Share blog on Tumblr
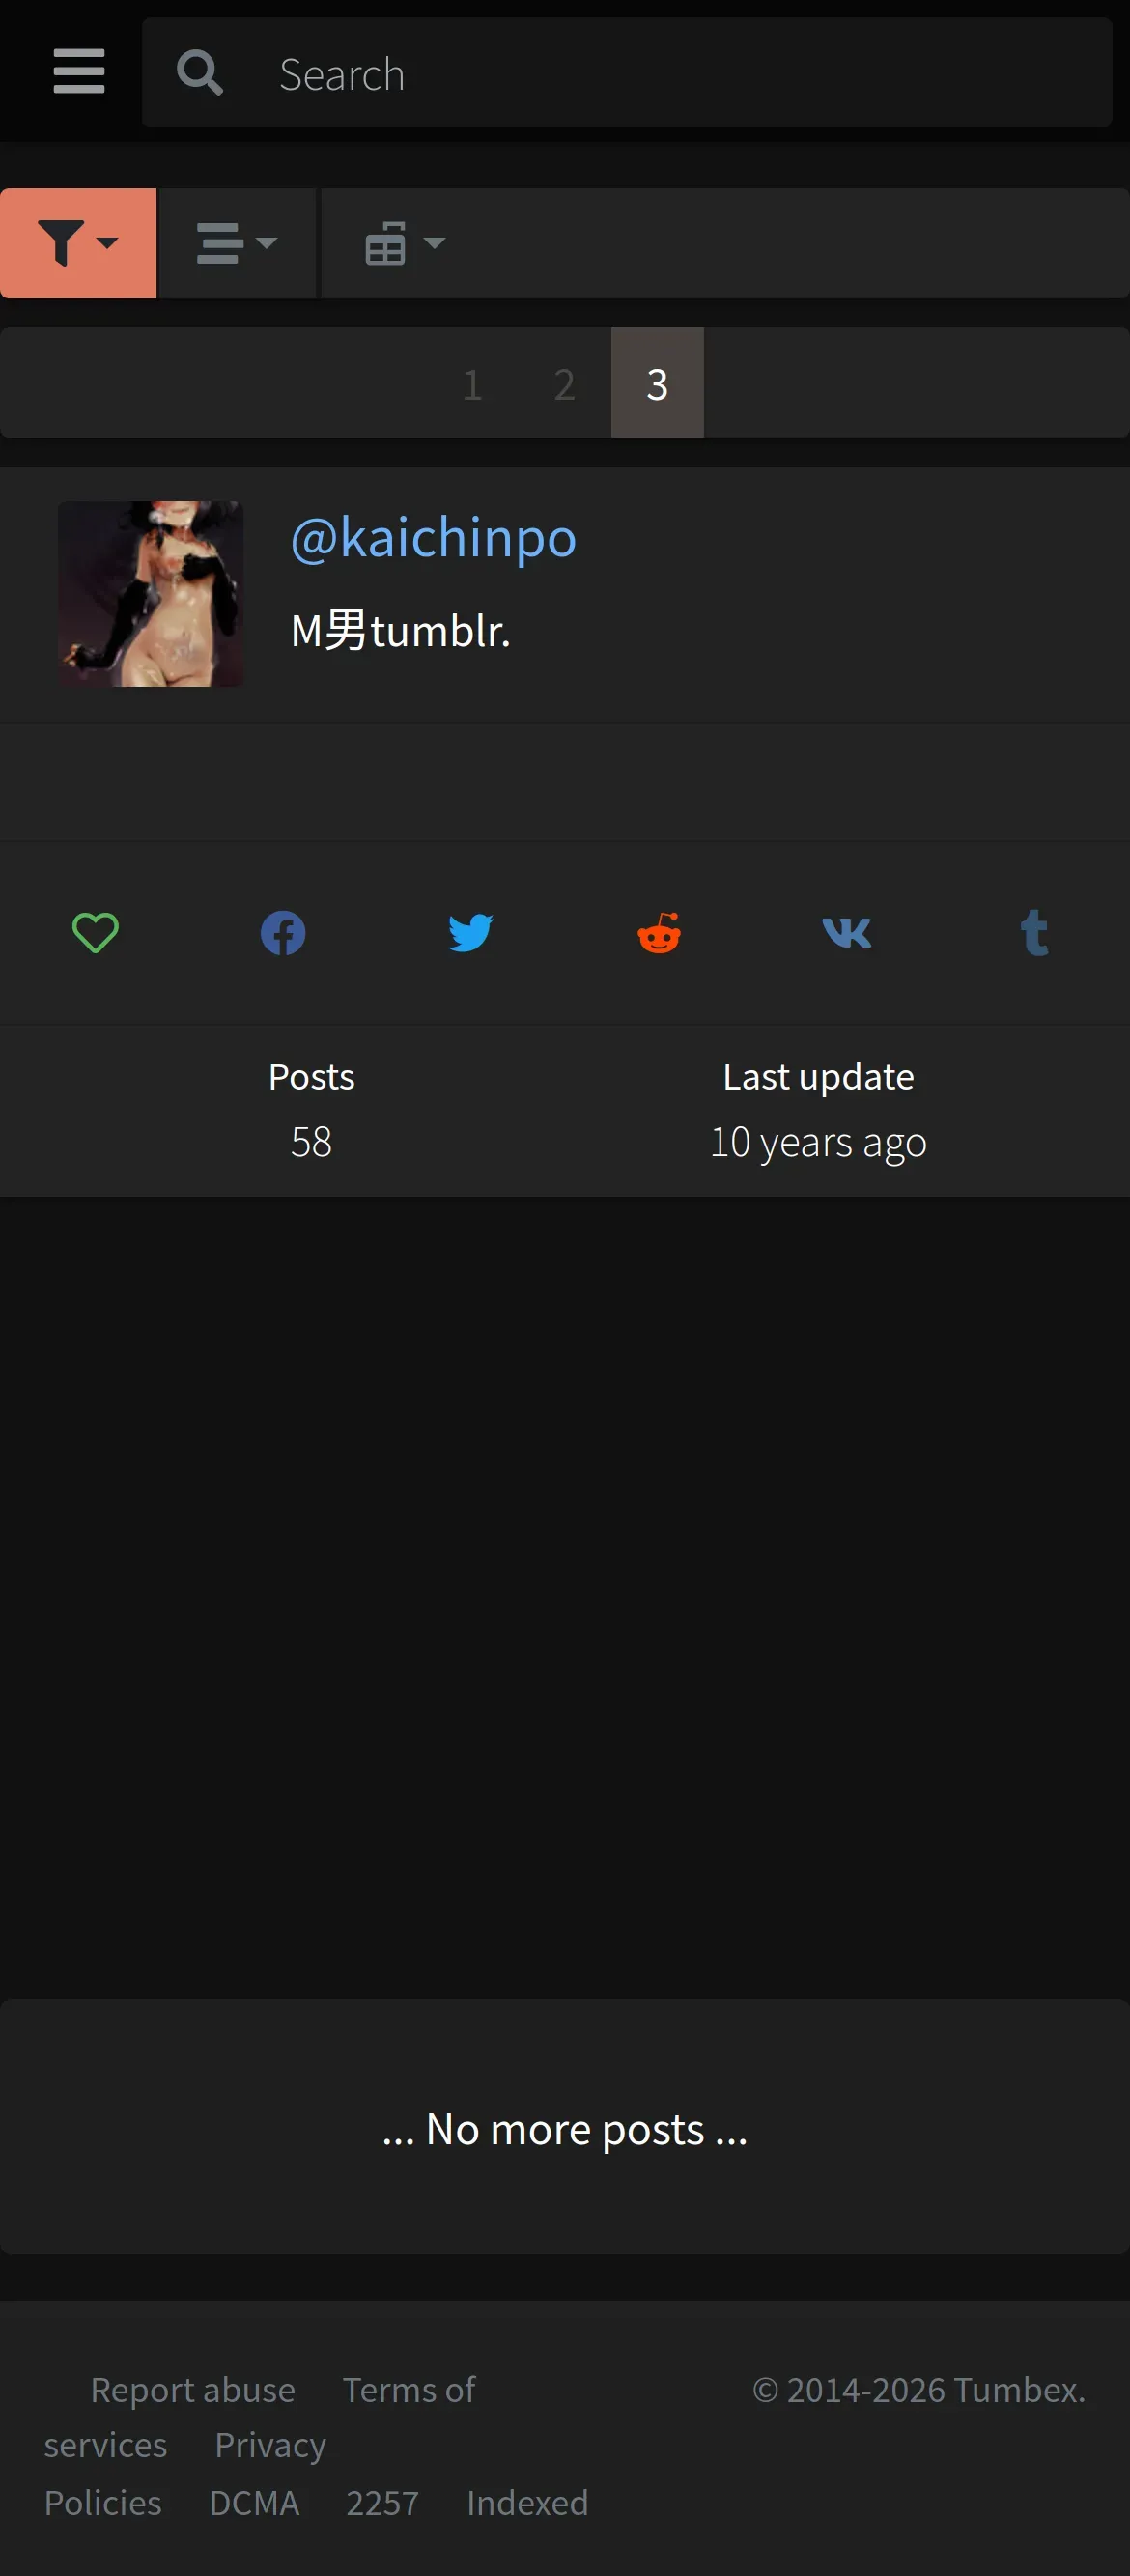 [1035, 933]
